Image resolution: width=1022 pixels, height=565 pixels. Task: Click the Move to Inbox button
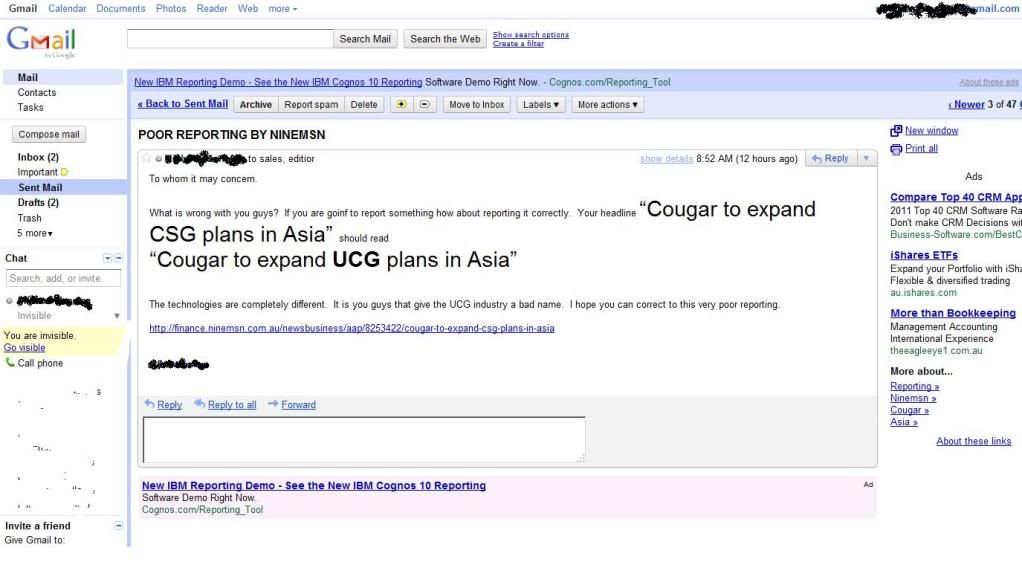(x=476, y=104)
